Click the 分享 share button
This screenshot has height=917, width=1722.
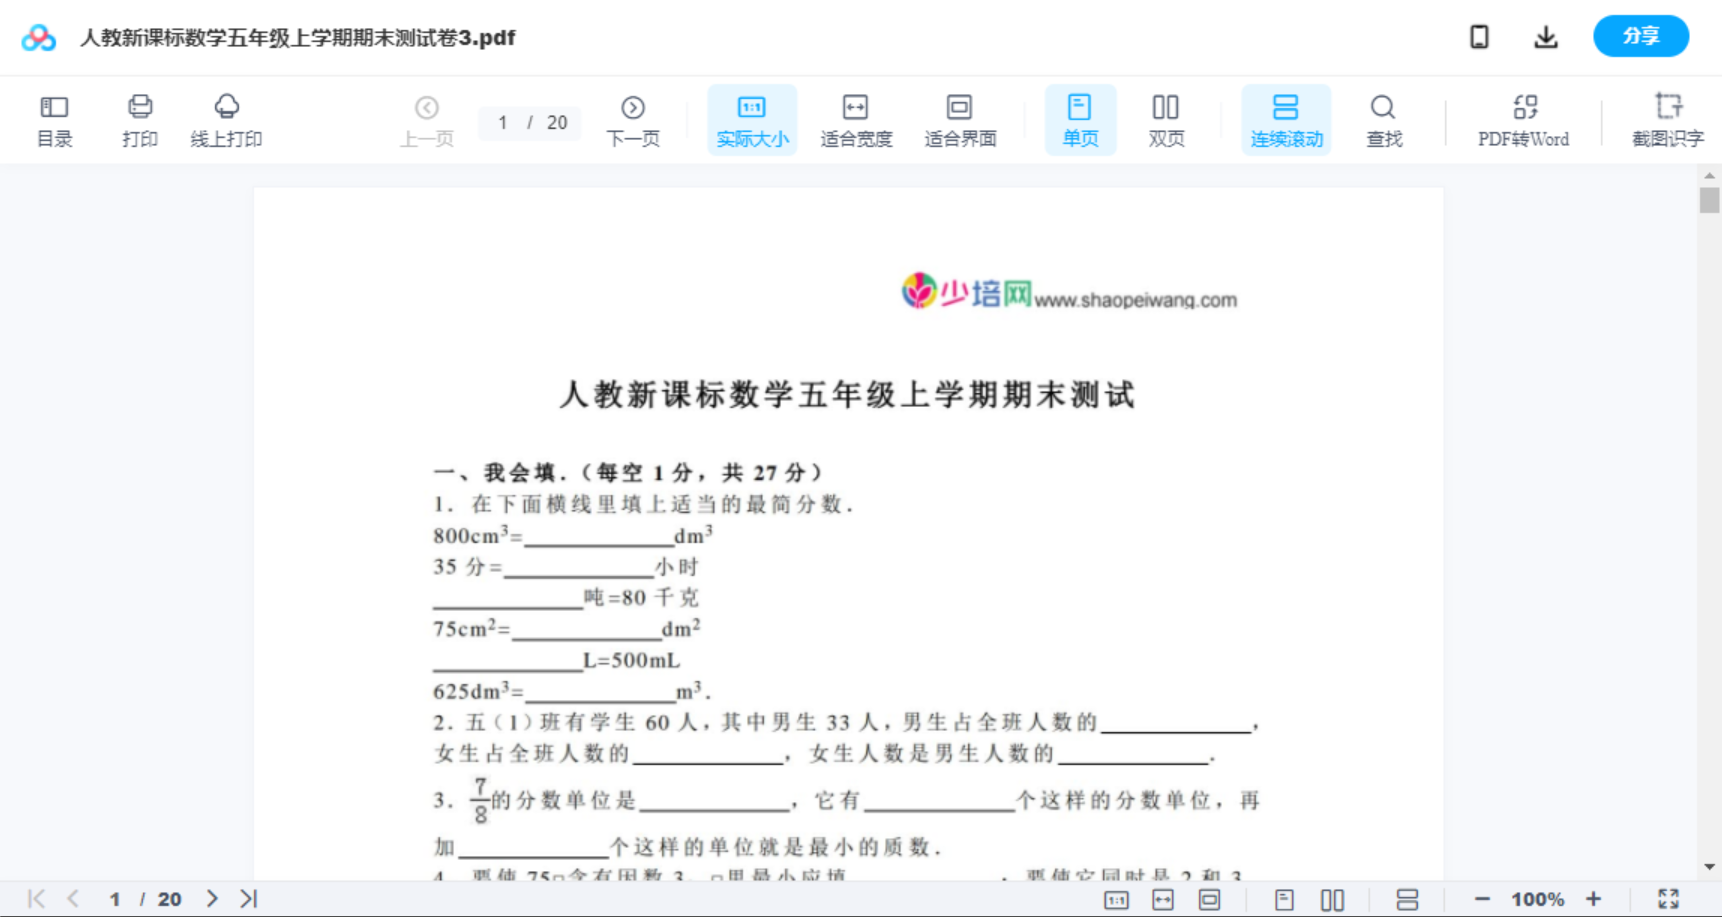[1640, 36]
